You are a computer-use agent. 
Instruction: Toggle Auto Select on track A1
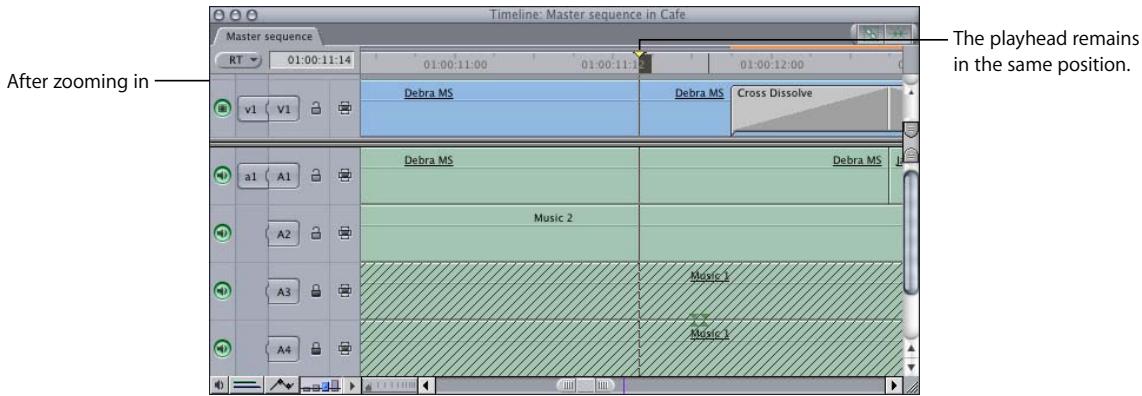click(344, 175)
